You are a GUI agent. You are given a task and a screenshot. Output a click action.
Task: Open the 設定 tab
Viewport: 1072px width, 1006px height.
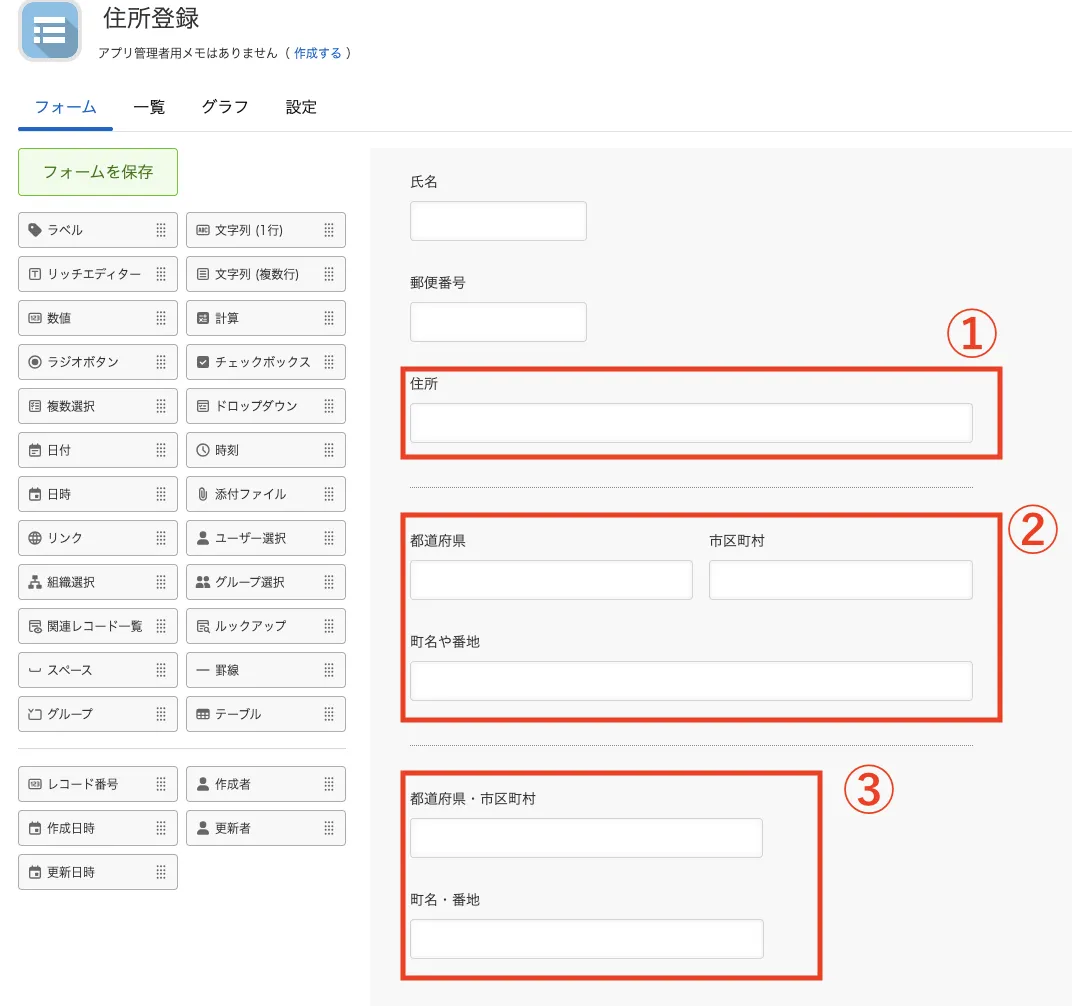[x=302, y=107]
